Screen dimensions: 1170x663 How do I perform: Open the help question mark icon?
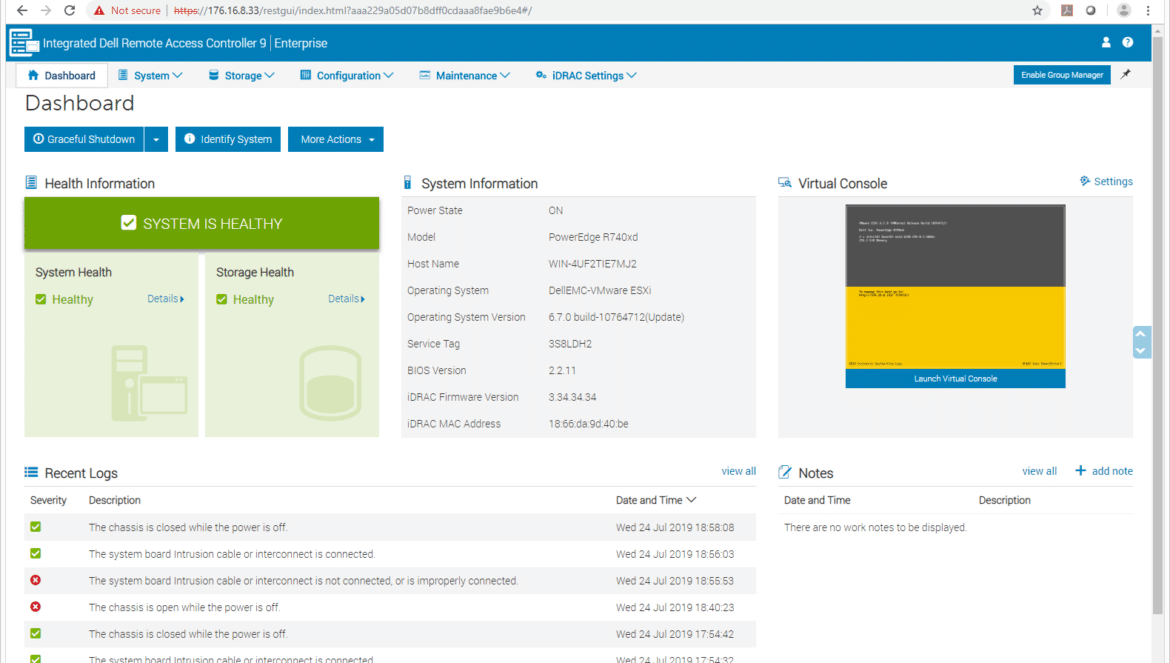tap(1127, 43)
